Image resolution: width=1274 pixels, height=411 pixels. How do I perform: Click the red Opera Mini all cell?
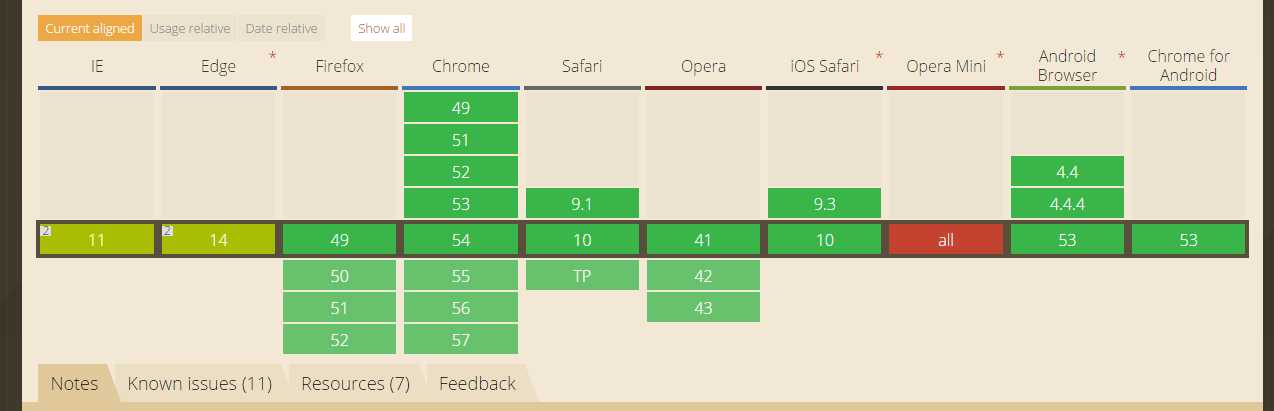tap(946, 240)
